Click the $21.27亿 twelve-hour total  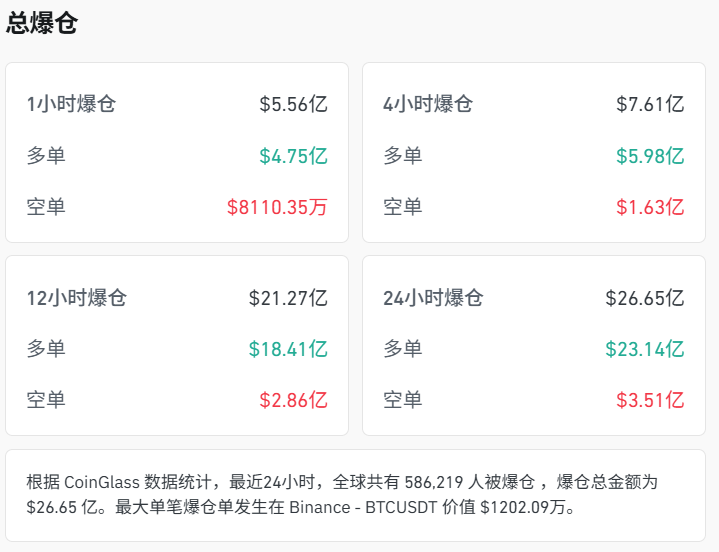[x=288, y=298]
